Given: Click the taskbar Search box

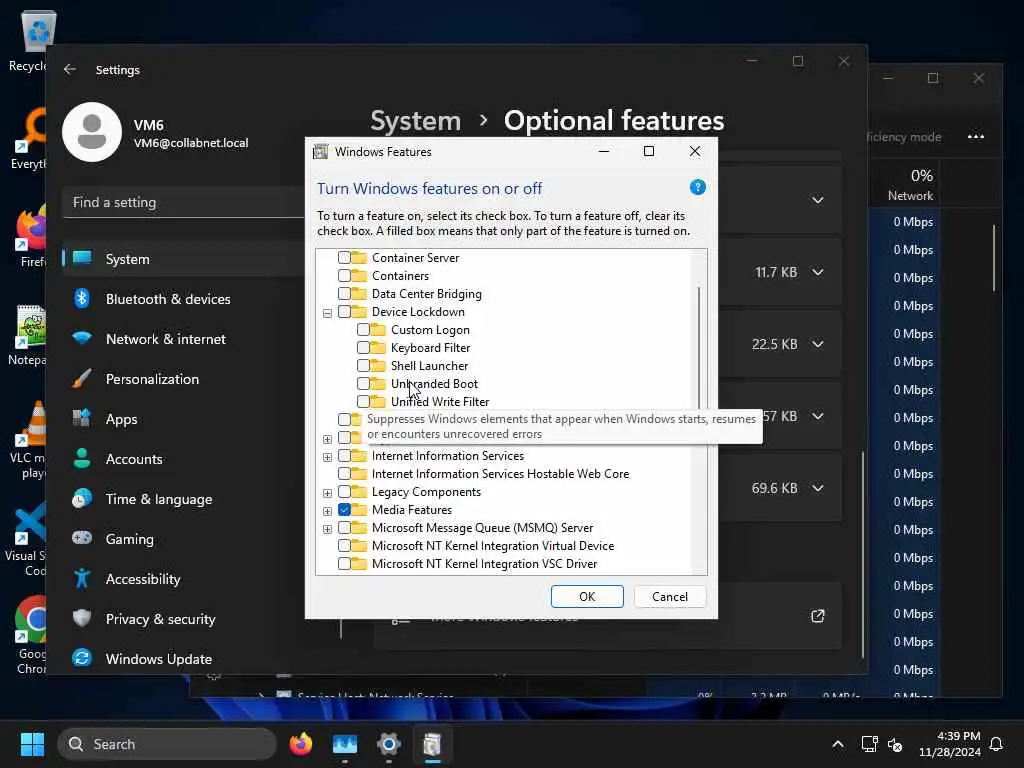Looking at the screenshot, I should (x=167, y=744).
